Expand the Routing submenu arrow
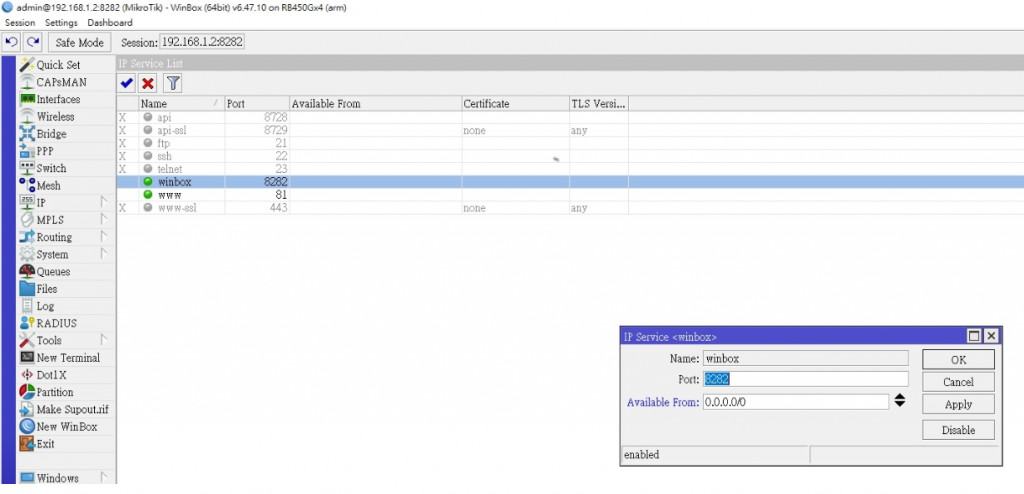The image size is (1024, 494). [103, 237]
